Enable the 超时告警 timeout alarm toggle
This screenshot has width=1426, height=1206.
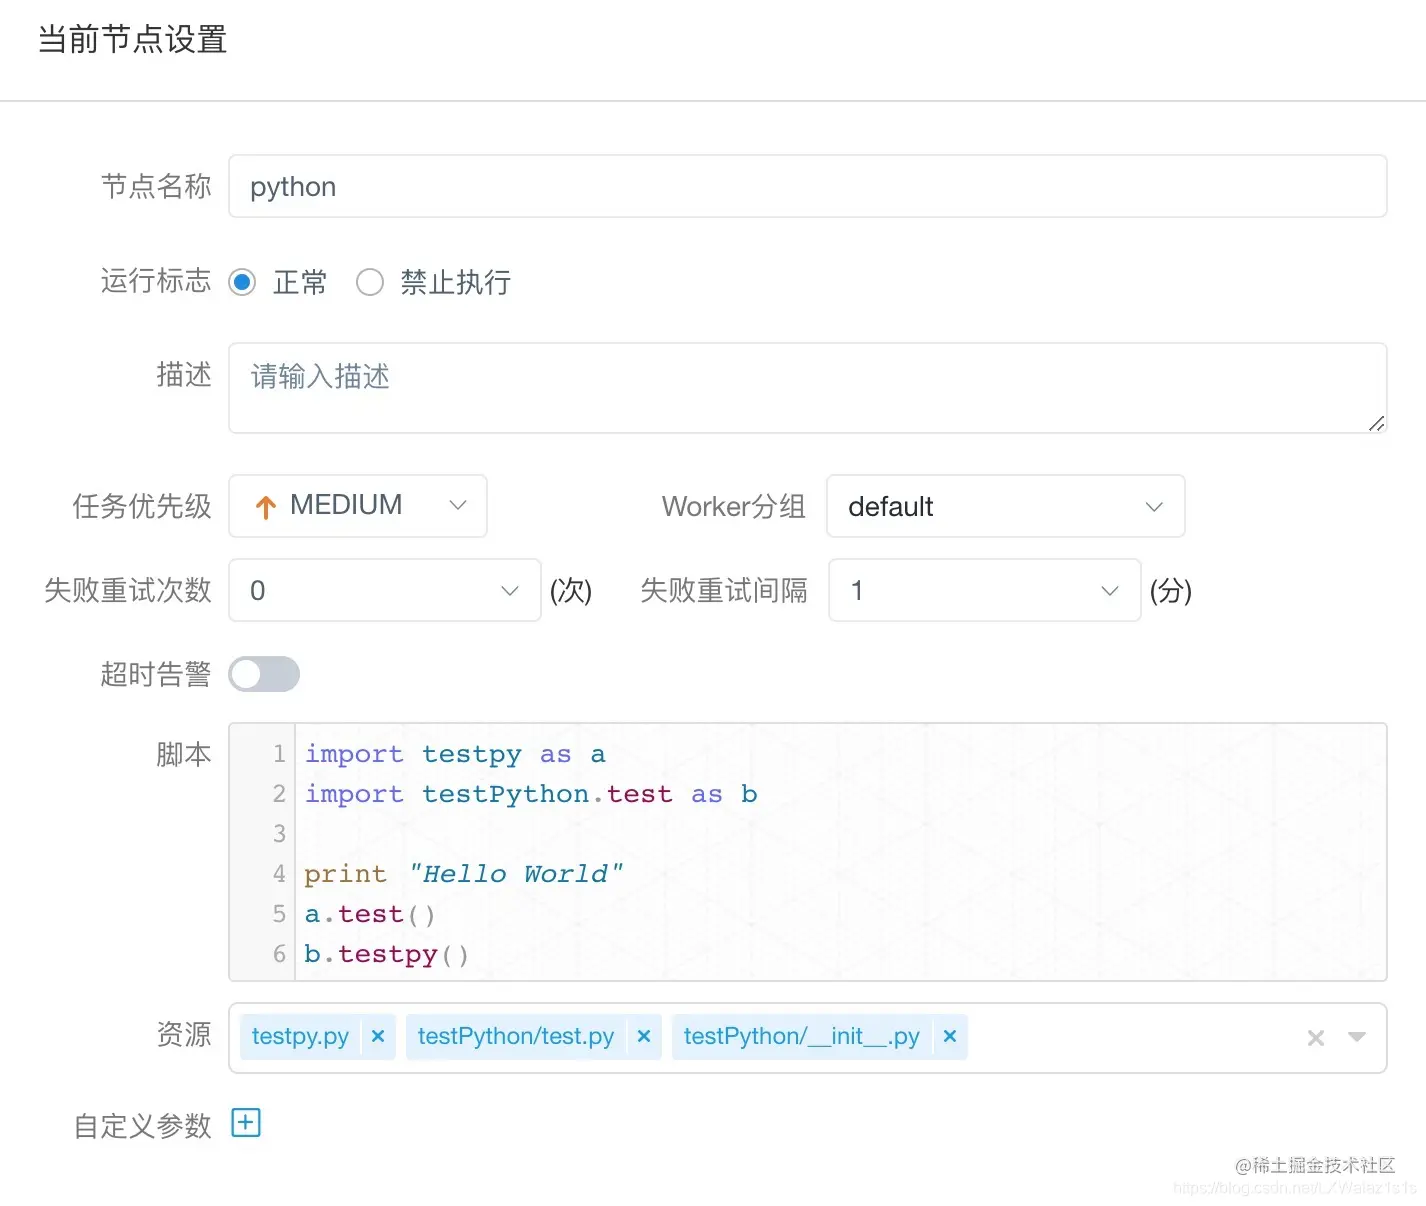(263, 674)
